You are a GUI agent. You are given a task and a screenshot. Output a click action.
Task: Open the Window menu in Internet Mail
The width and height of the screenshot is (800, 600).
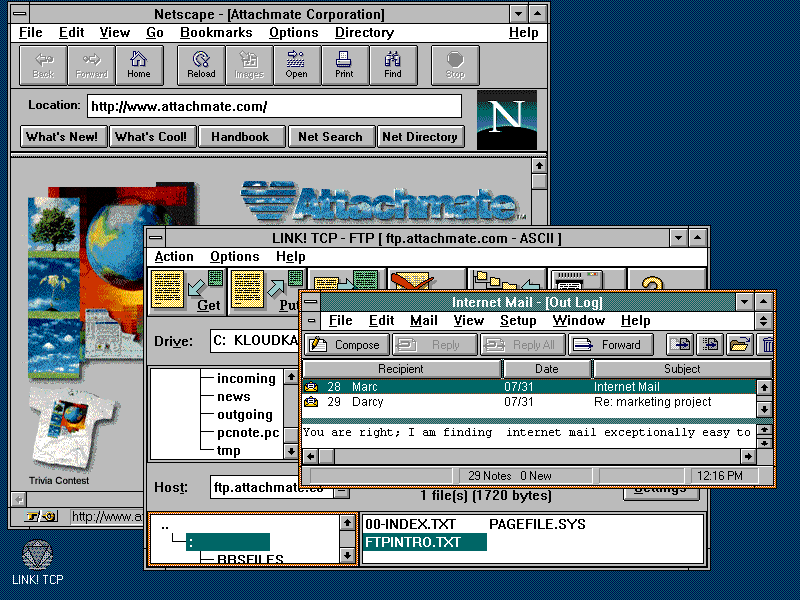tap(579, 320)
